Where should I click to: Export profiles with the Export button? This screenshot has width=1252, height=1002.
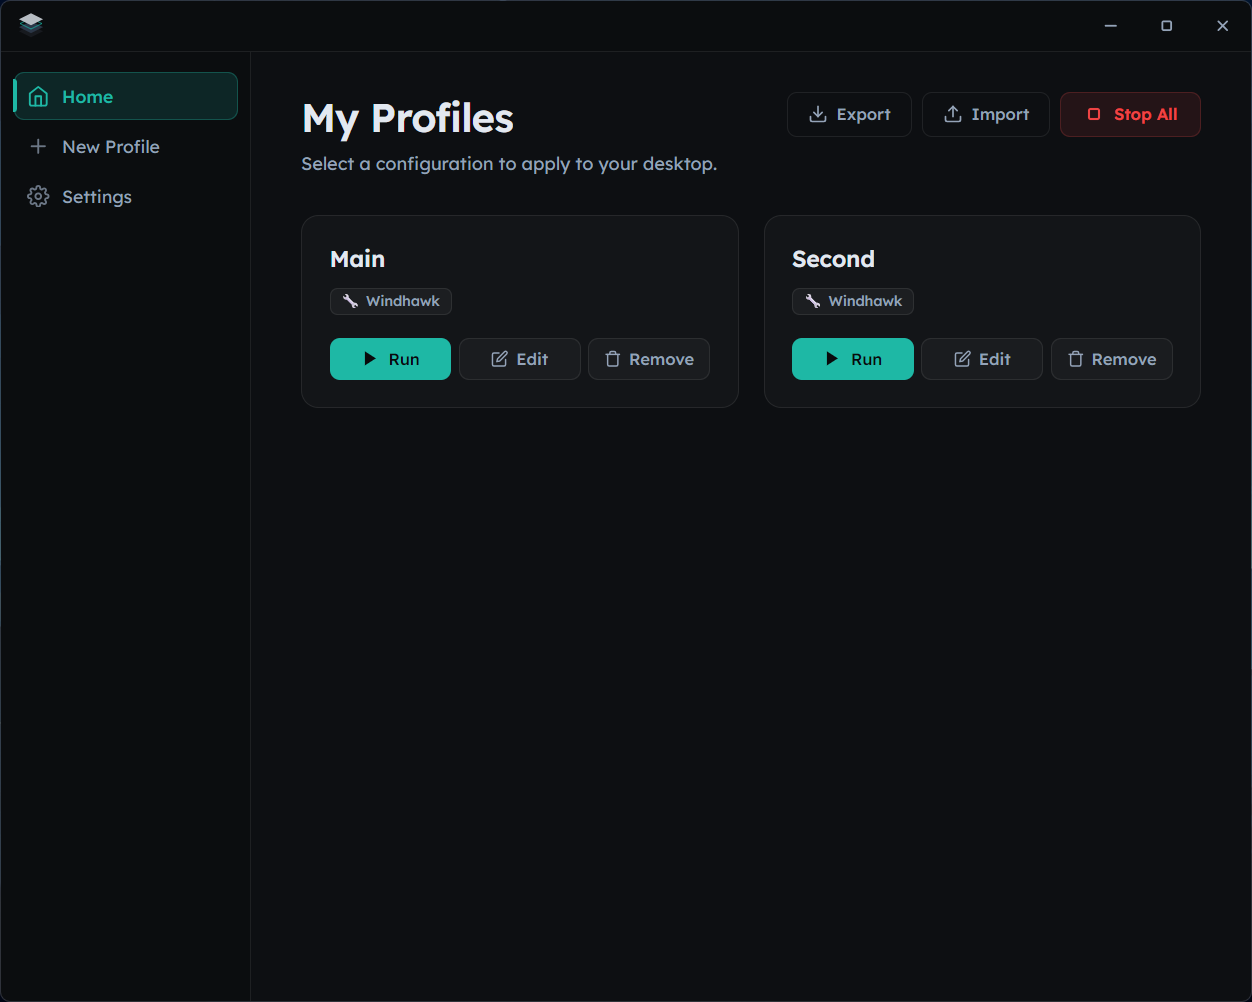[x=849, y=114]
